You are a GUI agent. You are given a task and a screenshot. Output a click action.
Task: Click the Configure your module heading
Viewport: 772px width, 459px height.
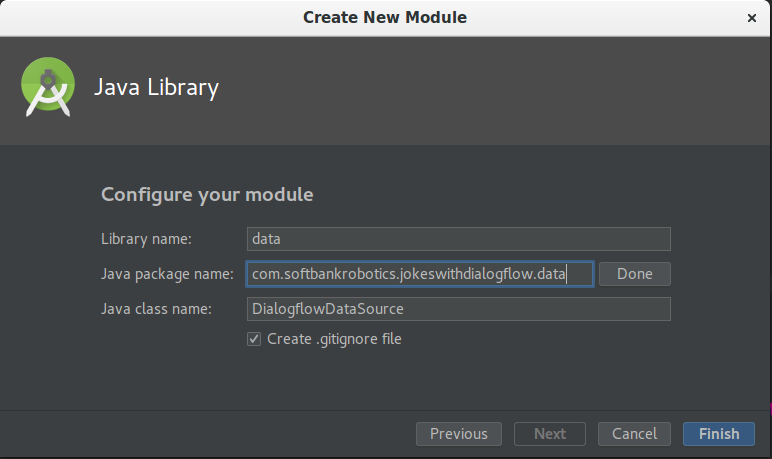point(207,195)
